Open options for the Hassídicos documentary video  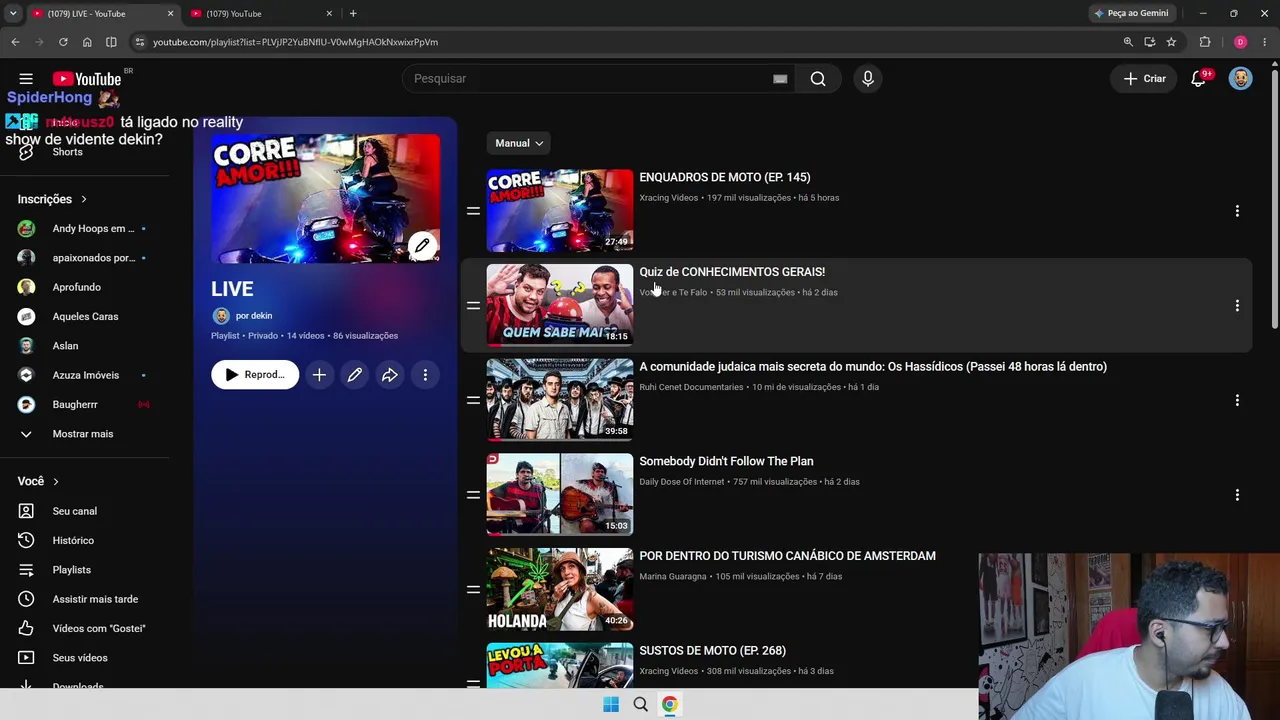(1237, 400)
